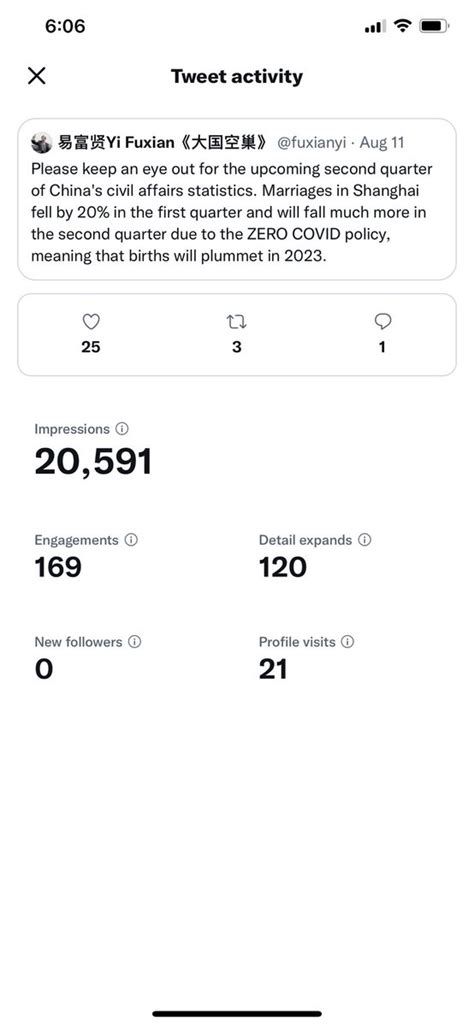Screen dimensions: 474x1026
Task: Open info icon next to Engagements
Action: (x=131, y=540)
